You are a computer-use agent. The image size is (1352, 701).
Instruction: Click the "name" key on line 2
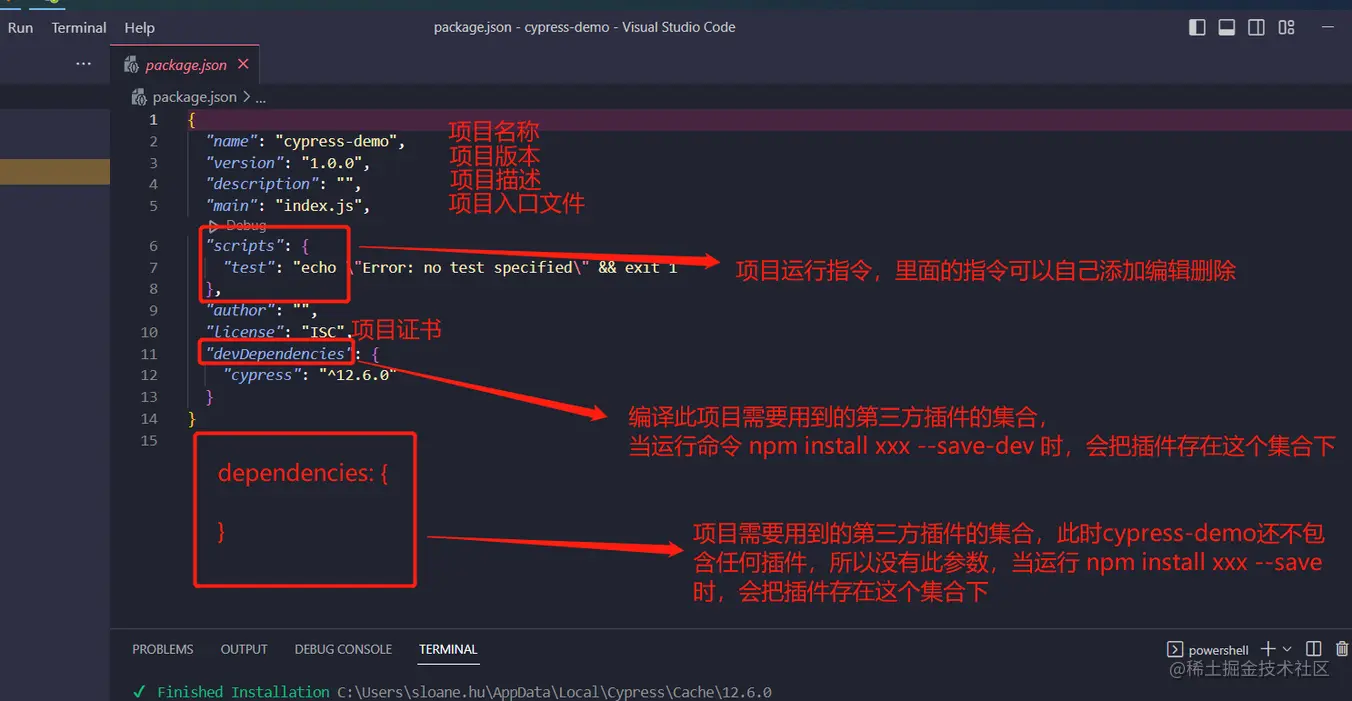point(232,141)
